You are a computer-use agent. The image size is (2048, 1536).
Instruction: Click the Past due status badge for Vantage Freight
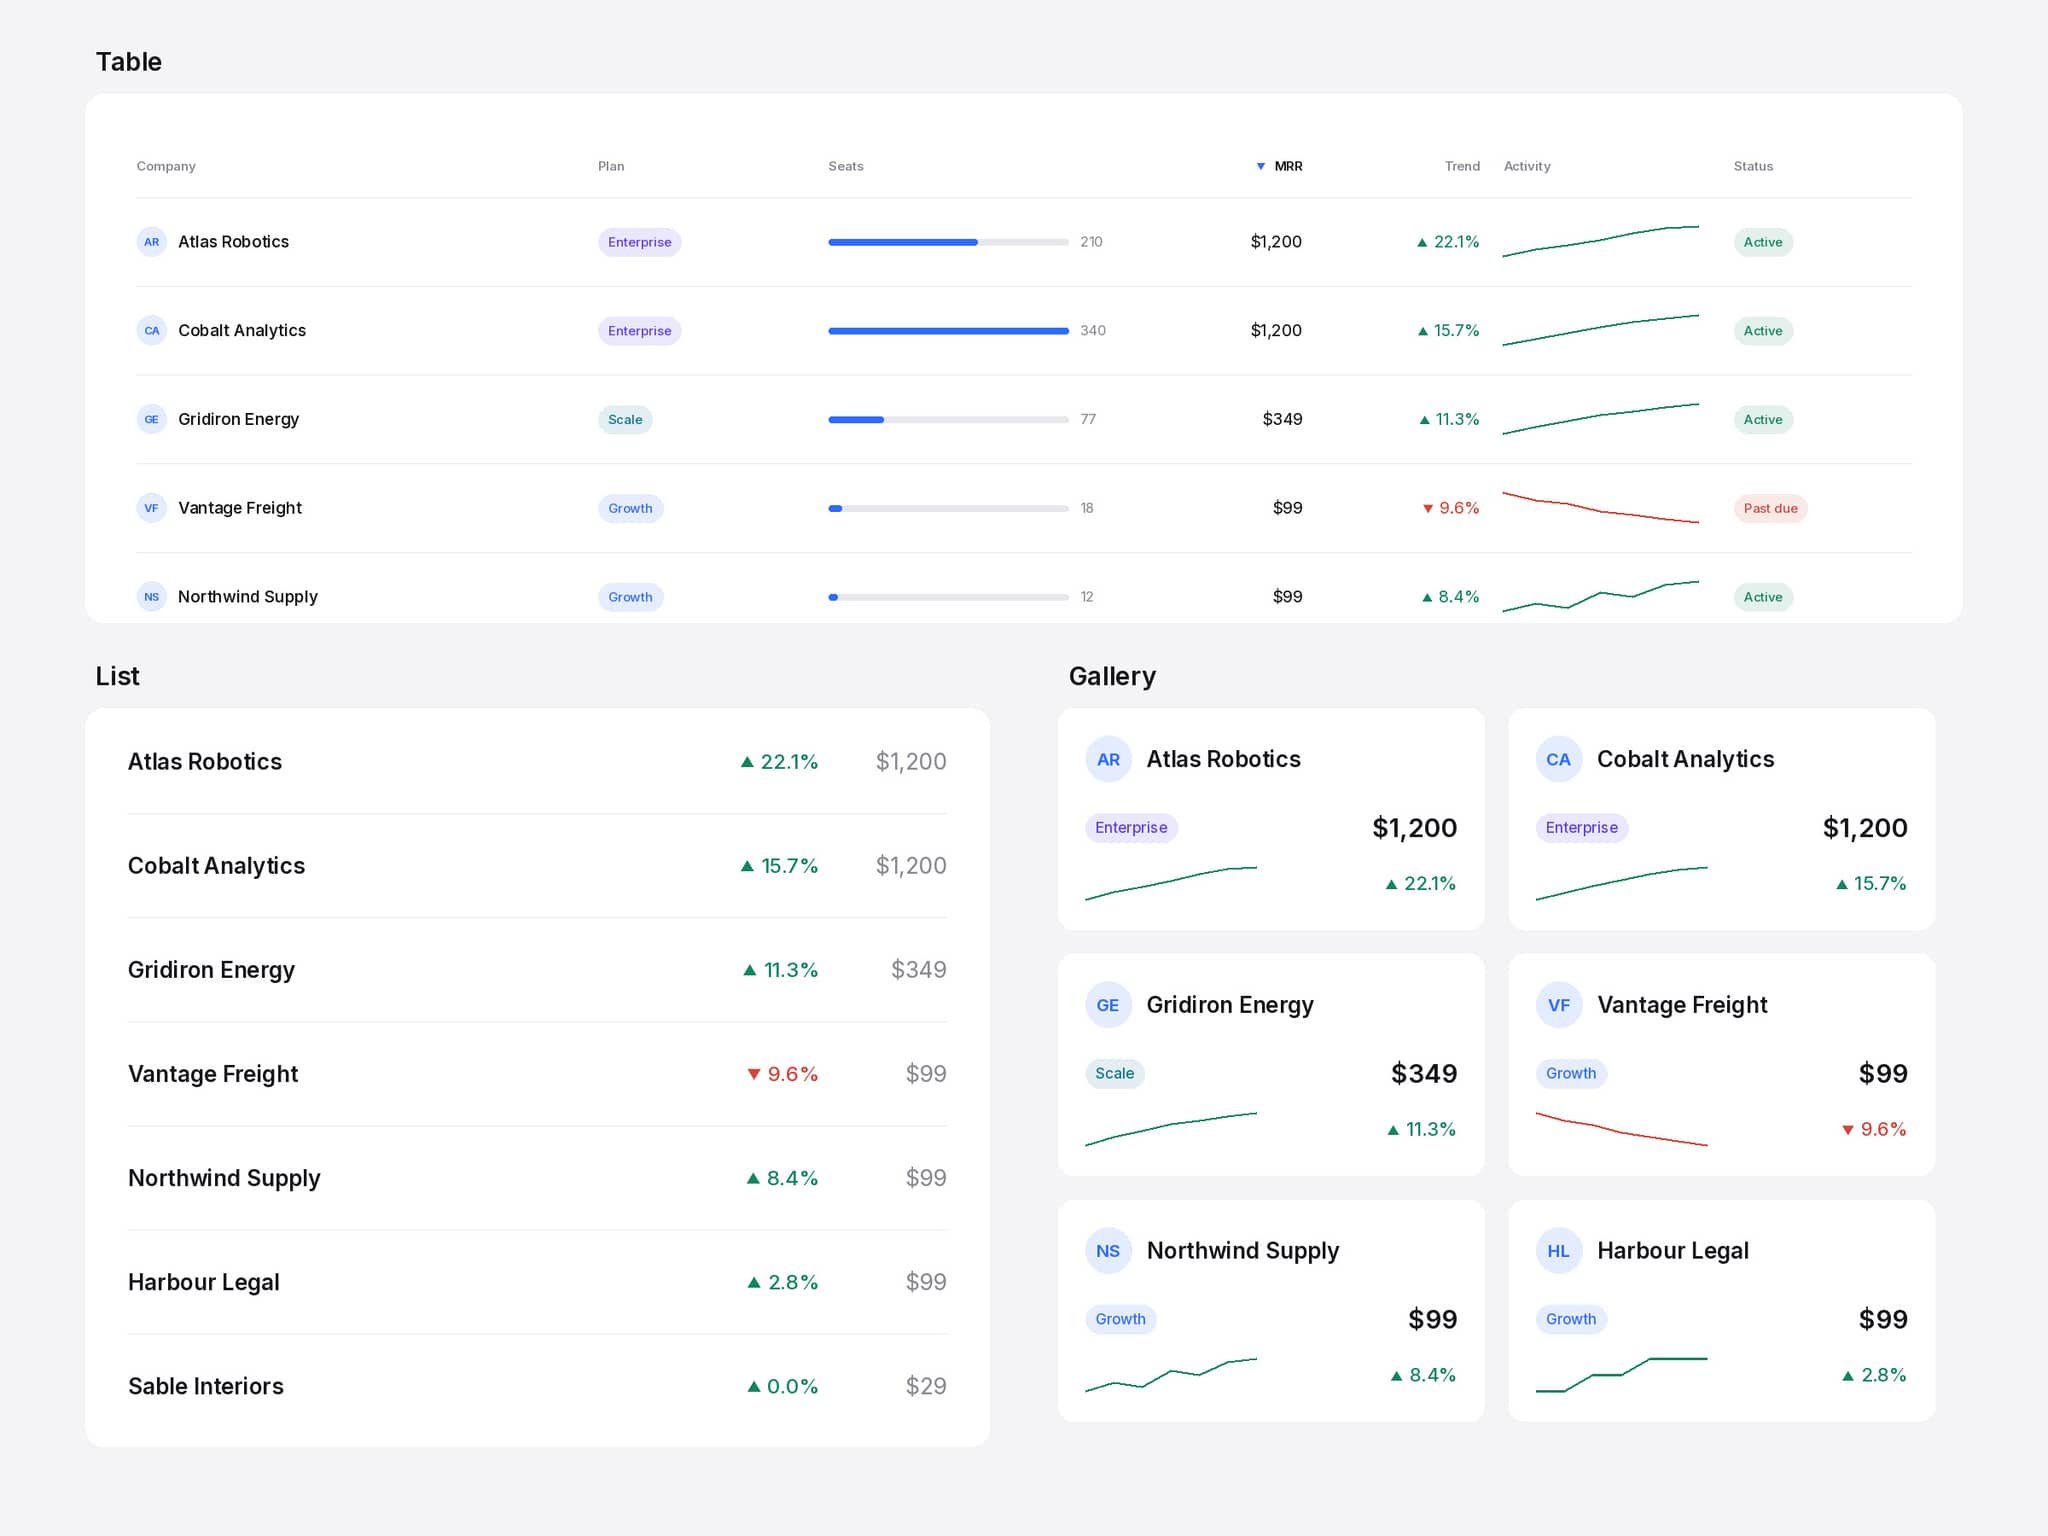tap(1770, 508)
